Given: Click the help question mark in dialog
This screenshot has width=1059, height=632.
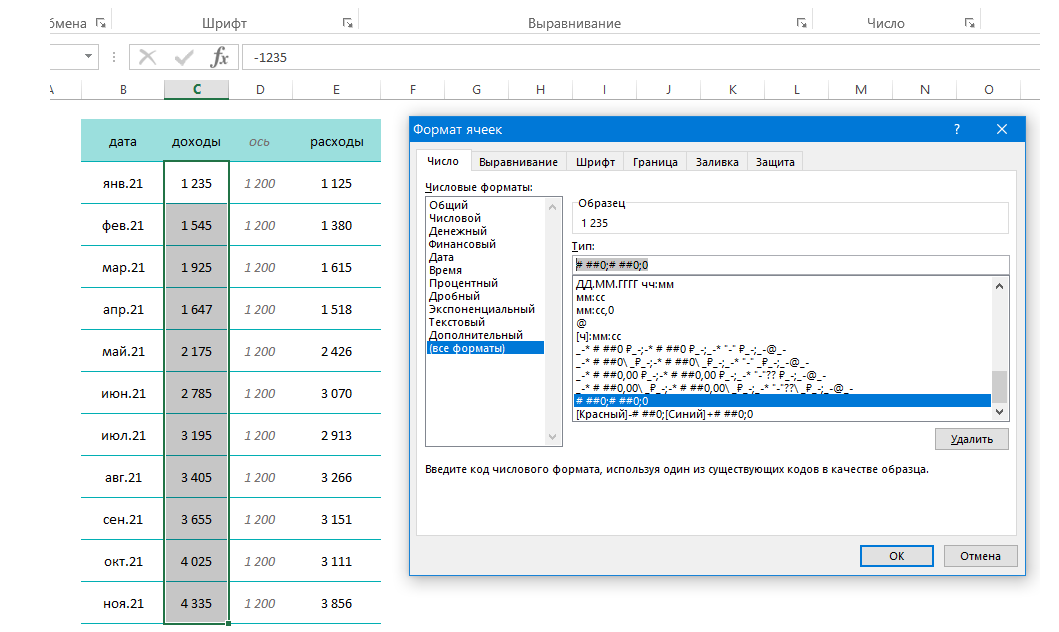Looking at the screenshot, I should coord(957,129).
